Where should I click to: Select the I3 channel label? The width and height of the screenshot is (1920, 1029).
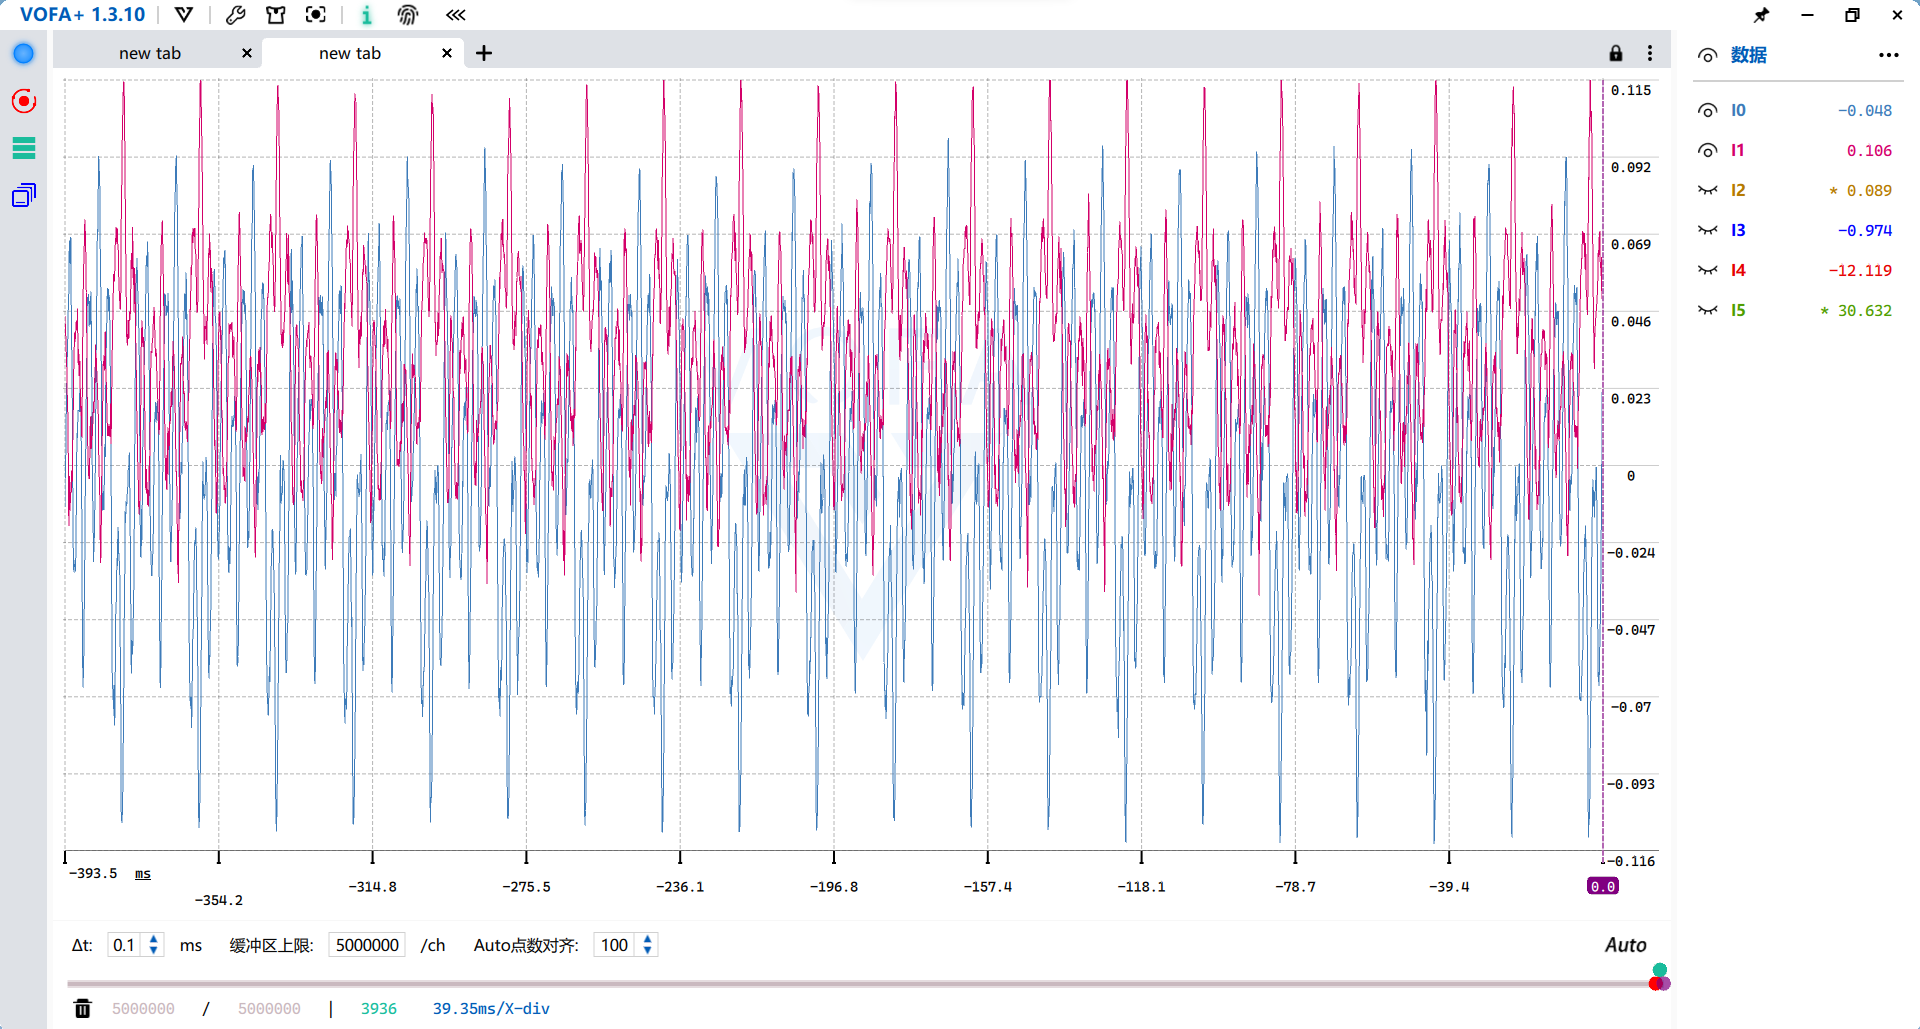(1738, 230)
